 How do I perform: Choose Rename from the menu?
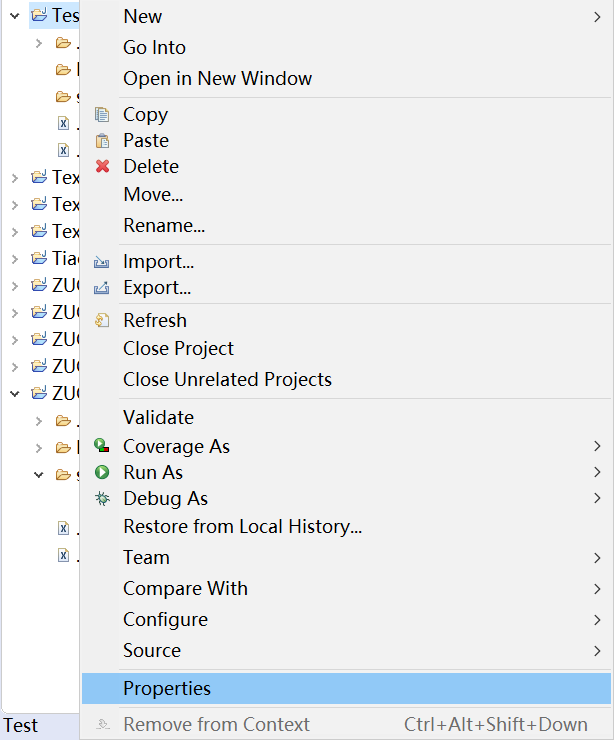click(164, 226)
